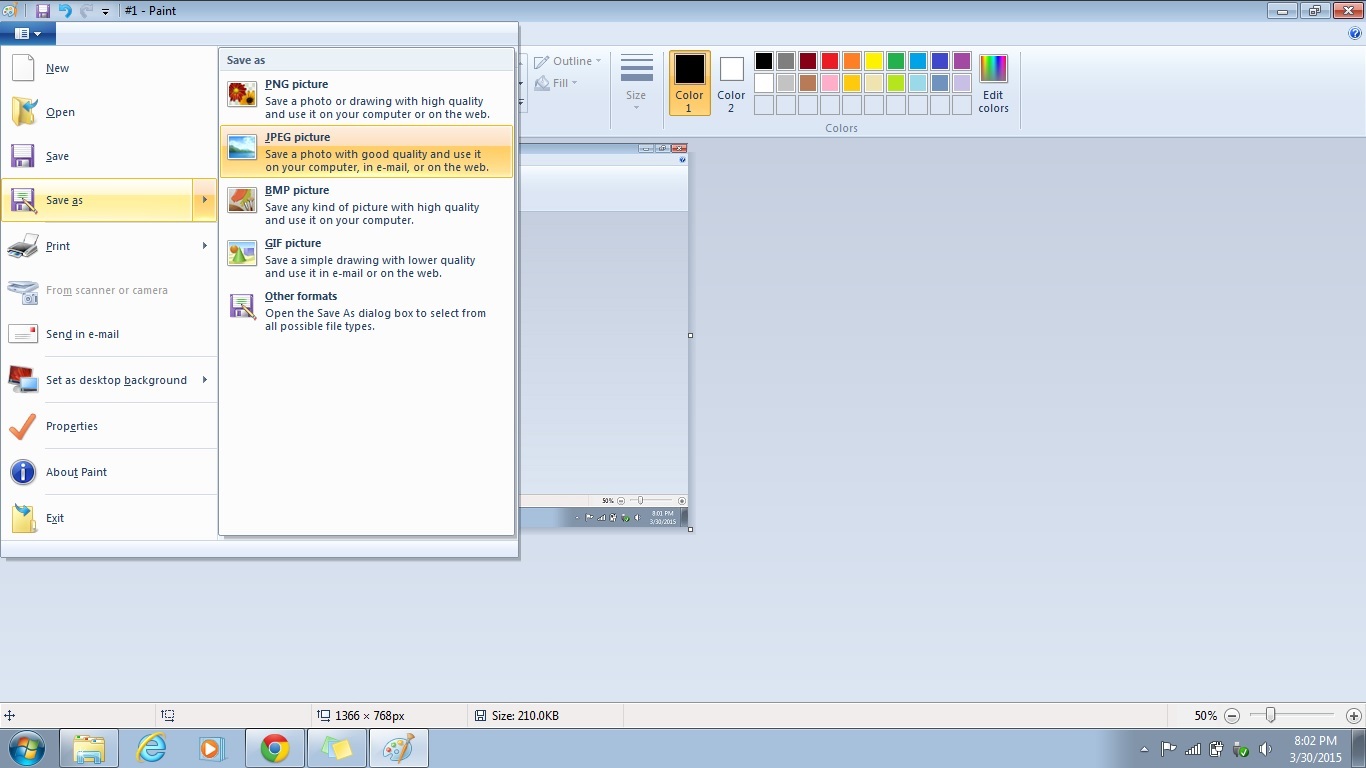This screenshot has width=1366, height=768.
Task: Pick the brown palette swatch
Action: [x=808, y=84]
